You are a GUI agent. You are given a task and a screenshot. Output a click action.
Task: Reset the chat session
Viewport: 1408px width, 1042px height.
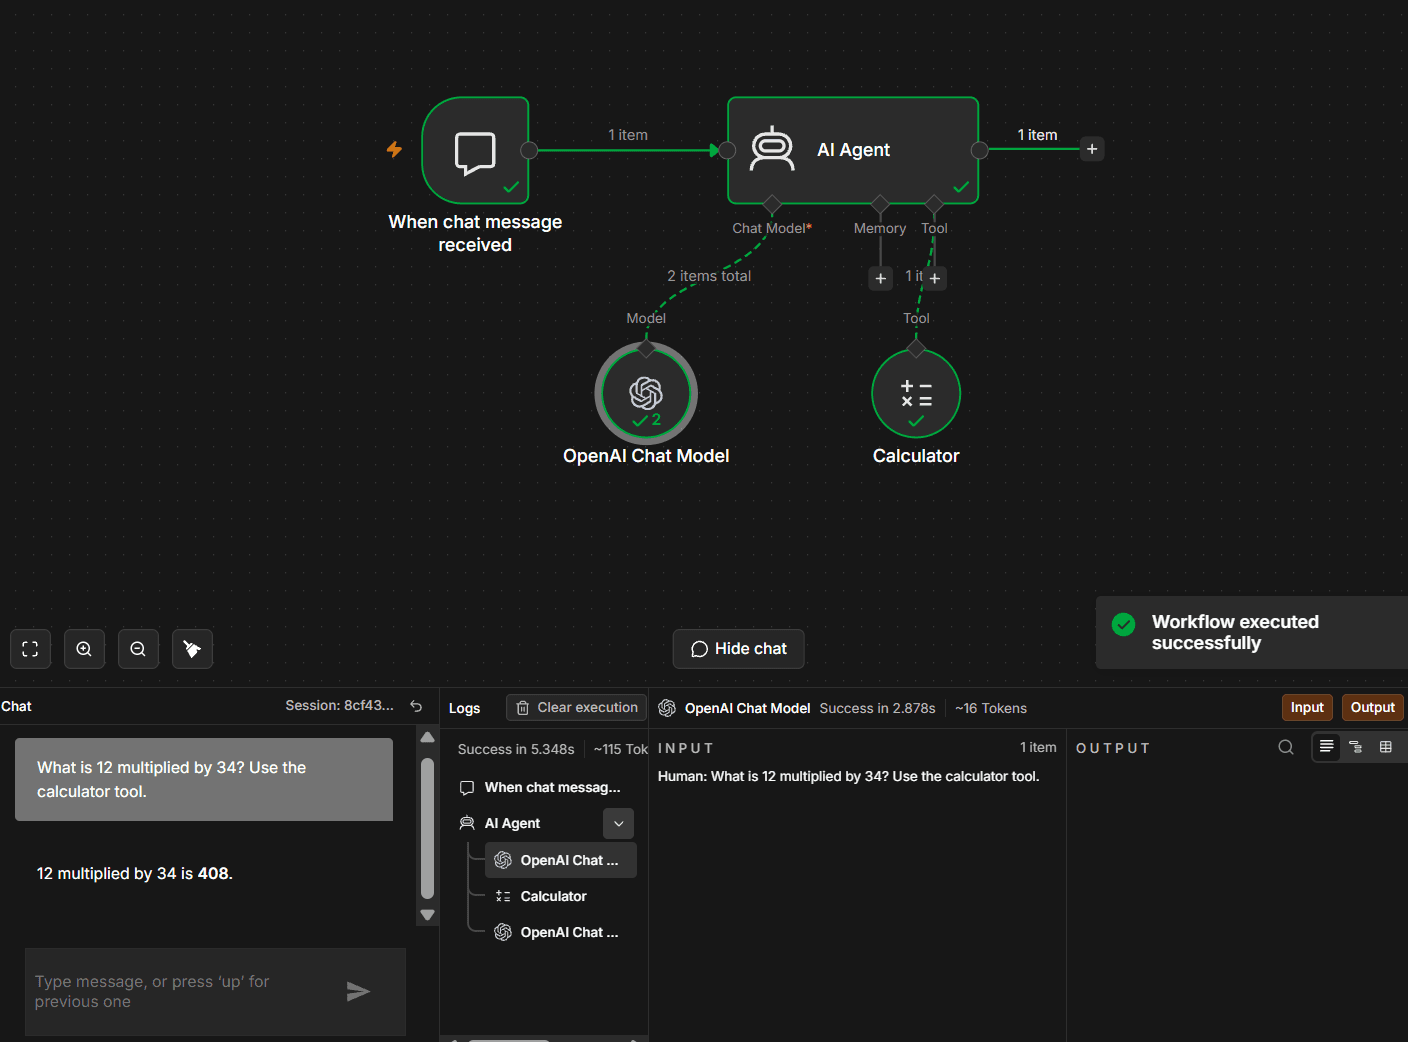click(x=416, y=706)
